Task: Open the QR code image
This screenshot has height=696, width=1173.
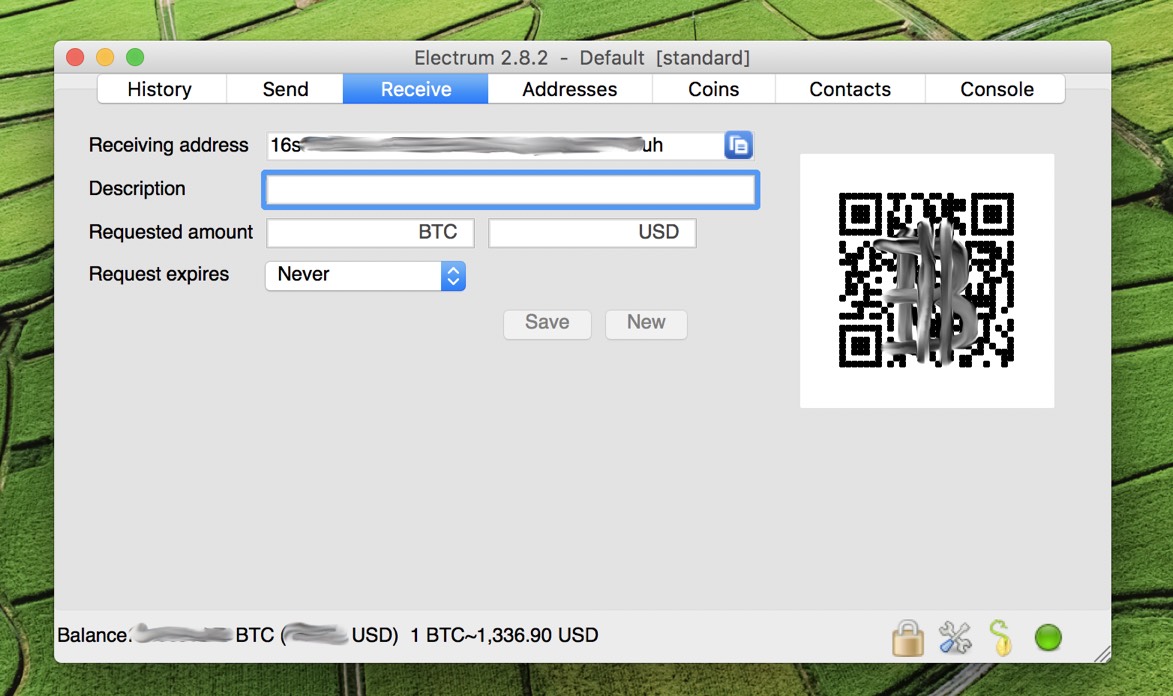Action: (x=927, y=281)
